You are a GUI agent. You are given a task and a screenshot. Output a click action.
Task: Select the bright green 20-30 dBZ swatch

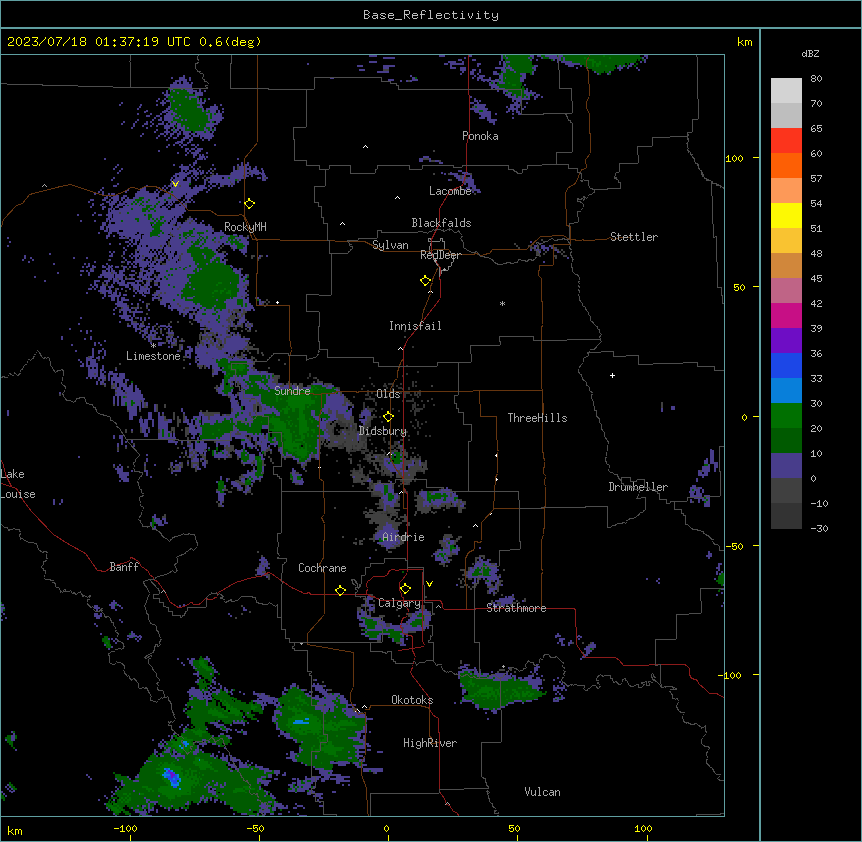coord(786,416)
